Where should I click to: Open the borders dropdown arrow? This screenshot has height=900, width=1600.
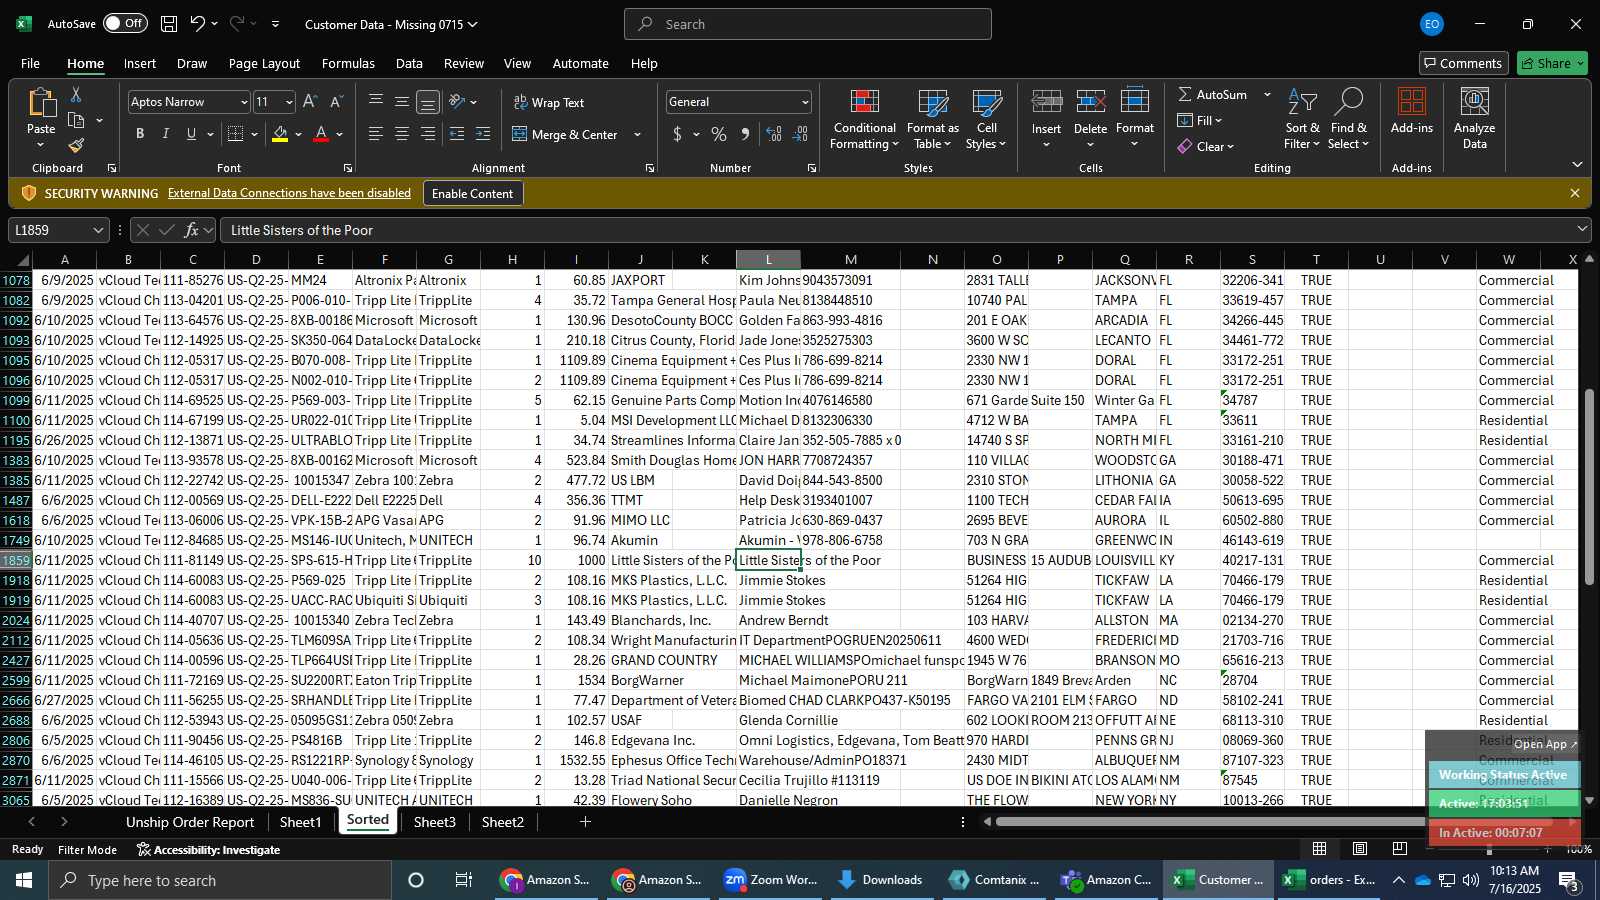(254, 134)
